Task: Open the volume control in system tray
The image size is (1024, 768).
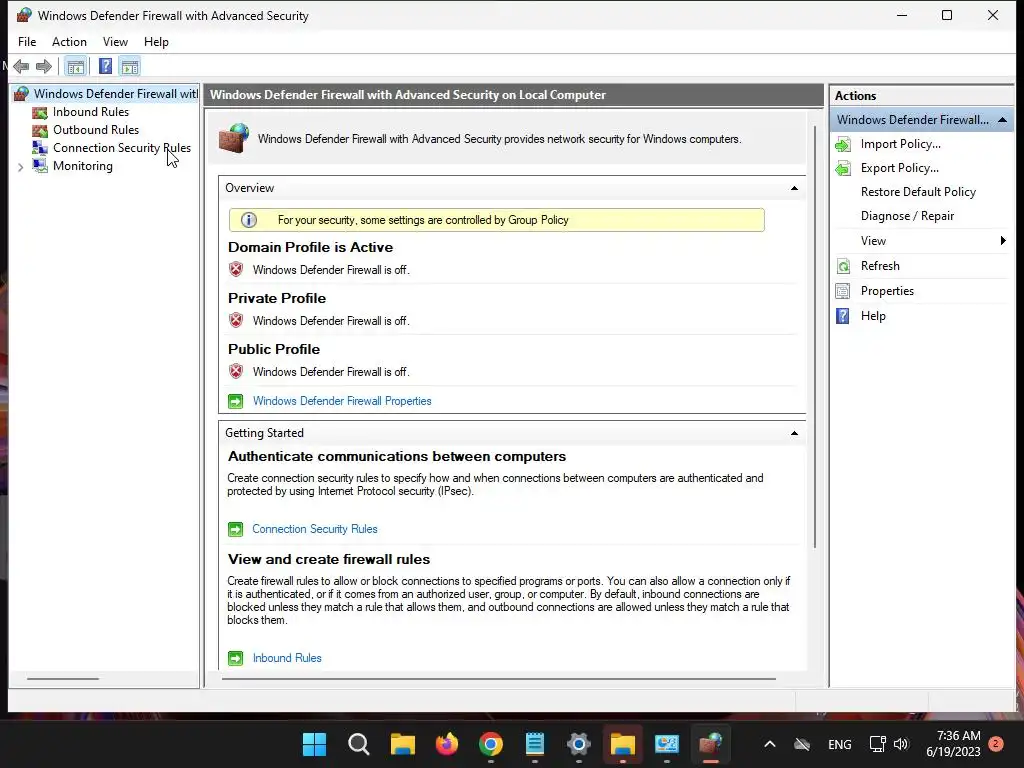Action: point(901,744)
